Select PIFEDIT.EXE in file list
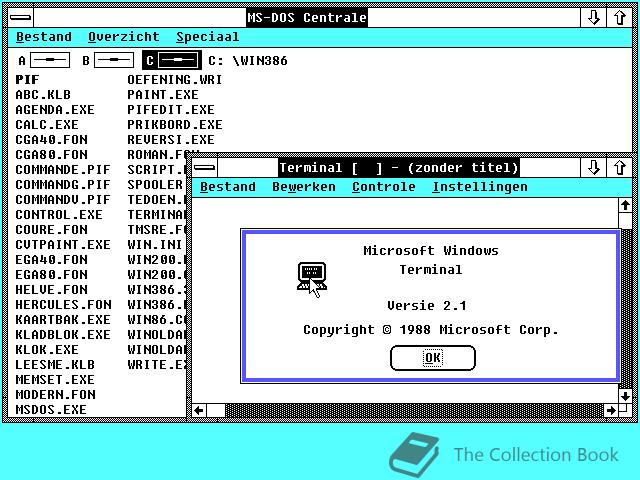This screenshot has width=640, height=480. (171, 109)
